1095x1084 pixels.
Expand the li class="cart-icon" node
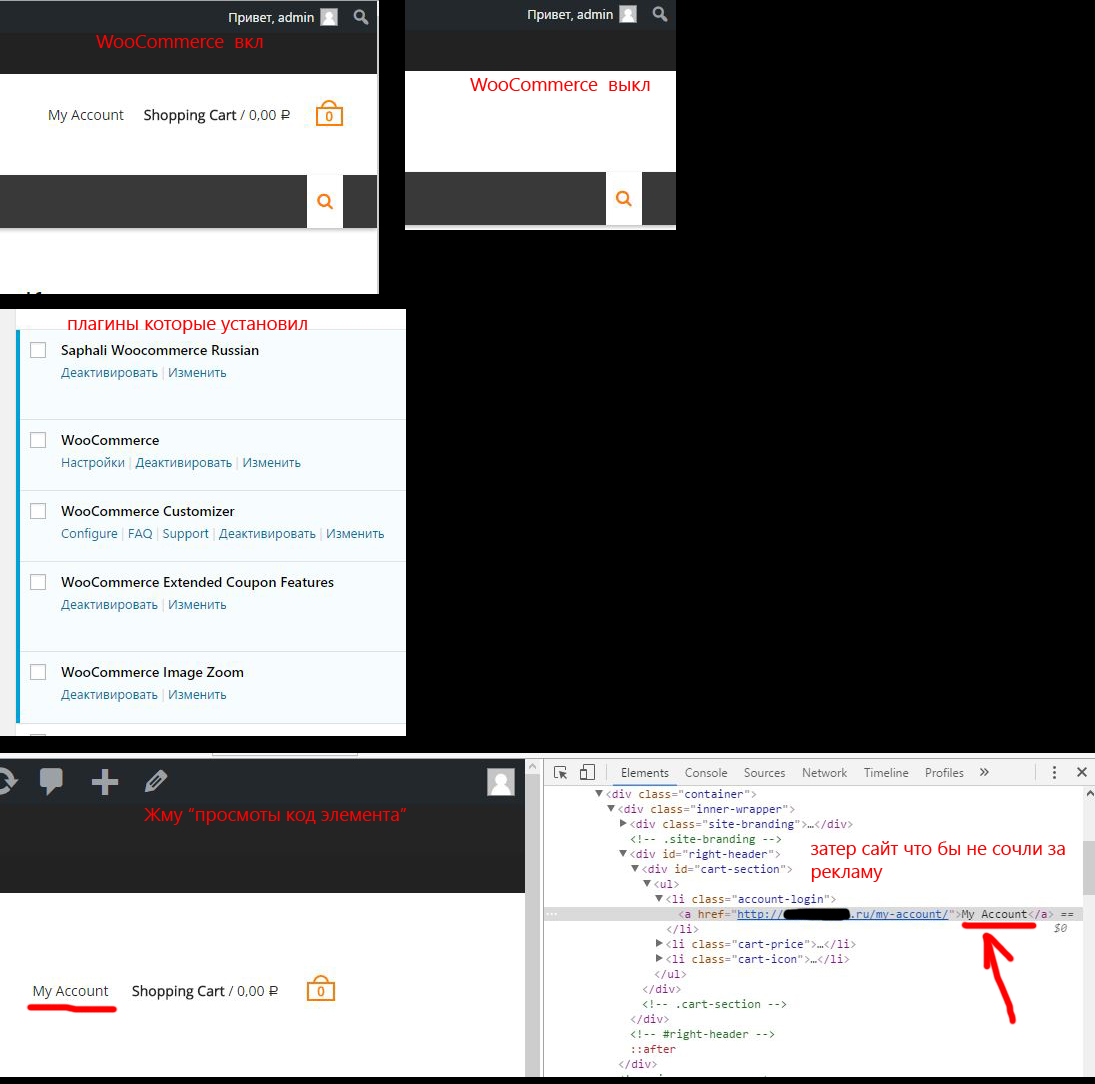pyautogui.click(x=659, y=959)
